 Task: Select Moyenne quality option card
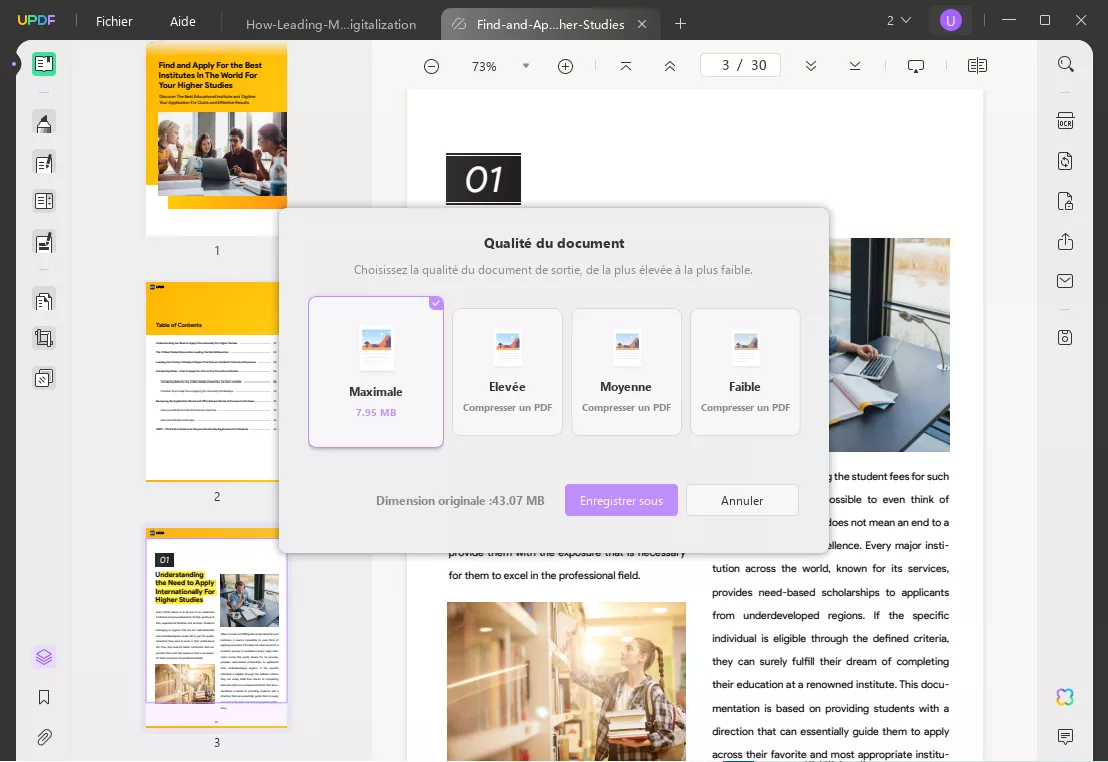coord(626,372)
